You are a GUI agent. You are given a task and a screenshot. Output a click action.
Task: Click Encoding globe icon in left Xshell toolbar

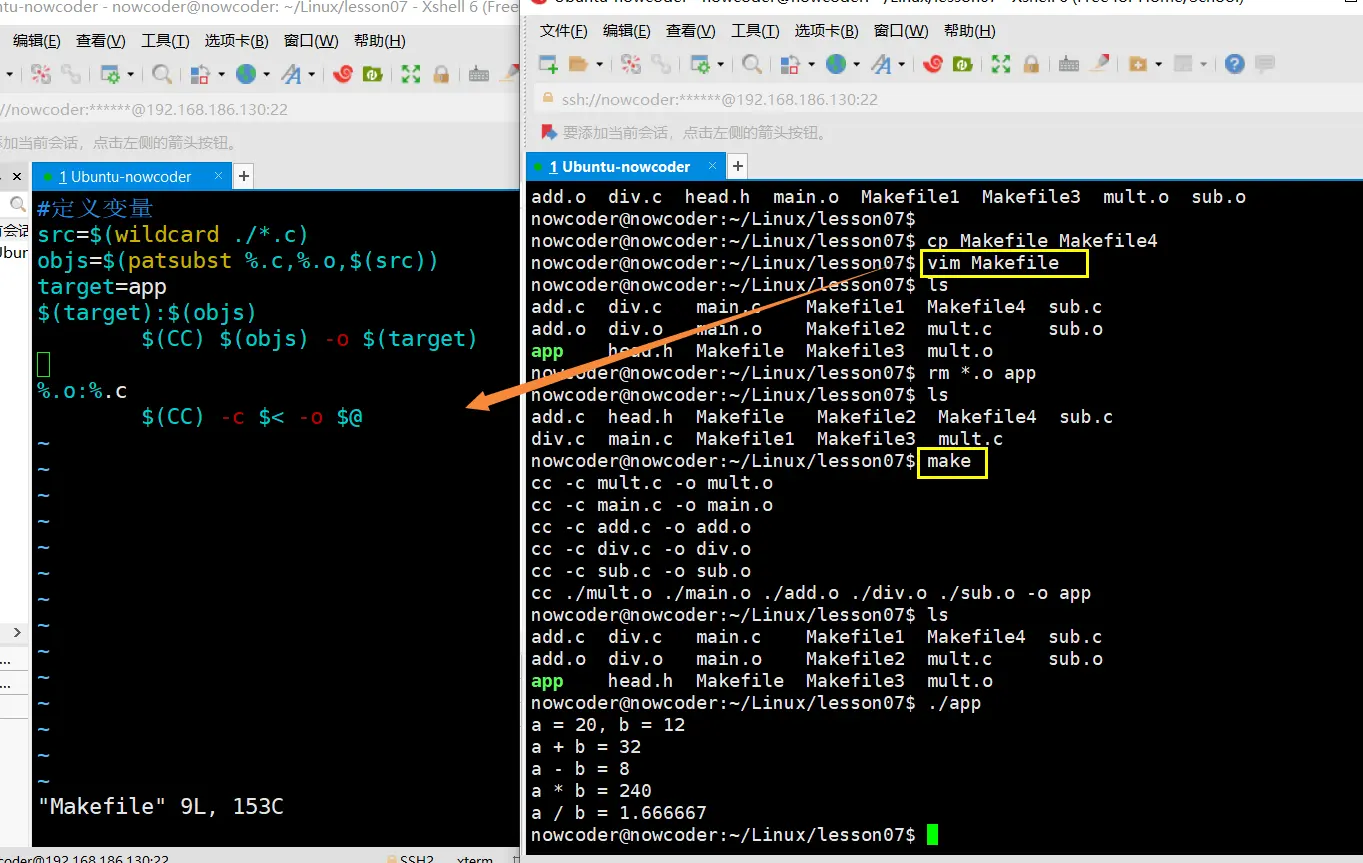point(245,74)
